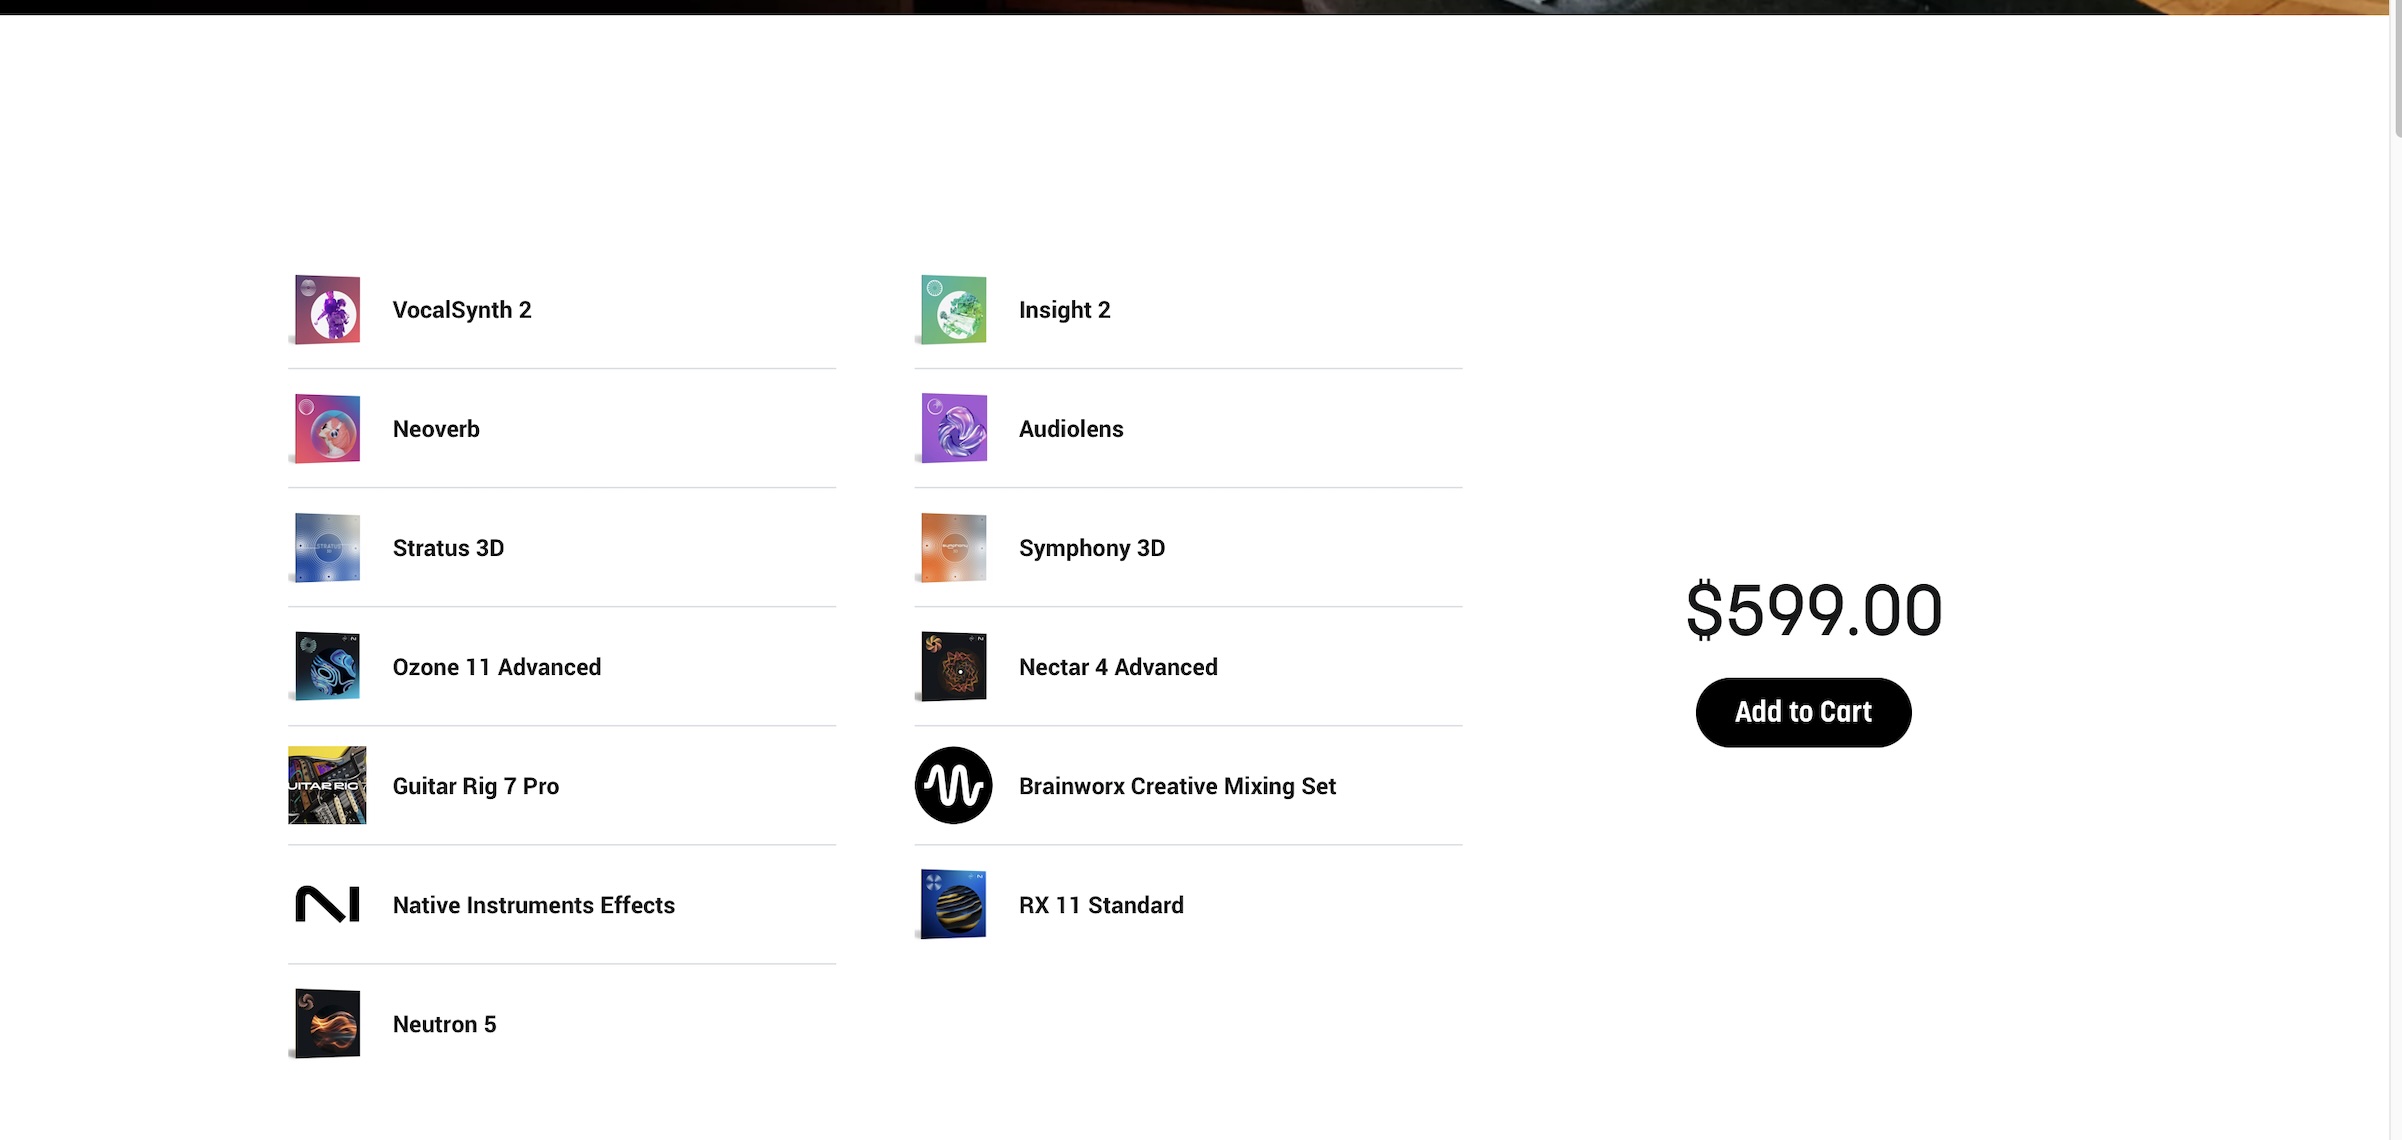Select the Ozone 11 Advanced icon
Viewport: 2402px width, 1140px height.
click(x=326, y=665)
